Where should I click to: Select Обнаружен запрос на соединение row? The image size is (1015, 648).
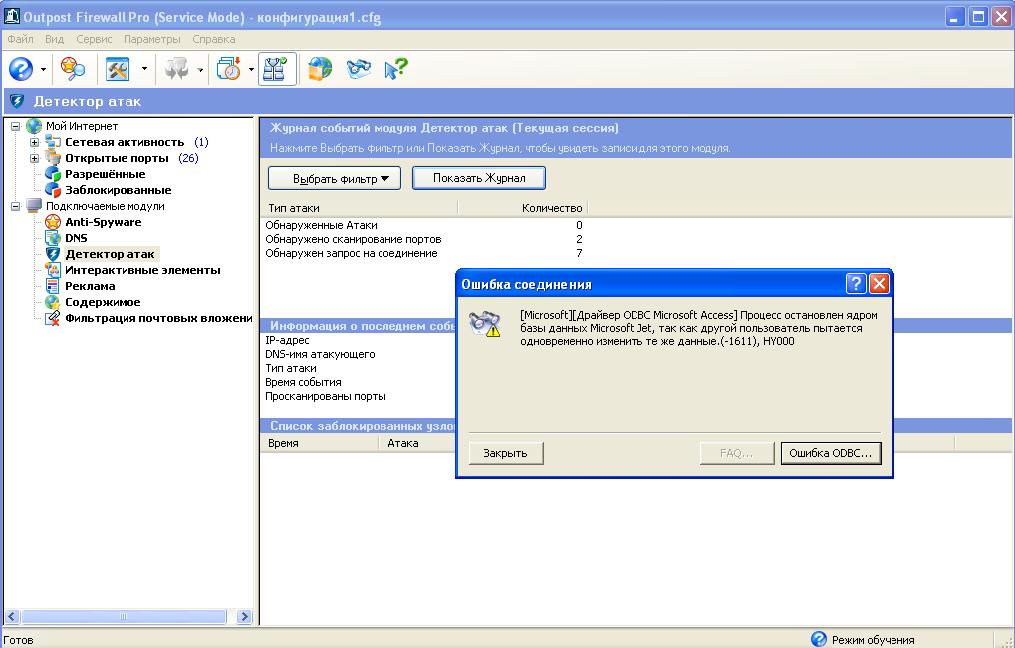(x=425, y=254)
